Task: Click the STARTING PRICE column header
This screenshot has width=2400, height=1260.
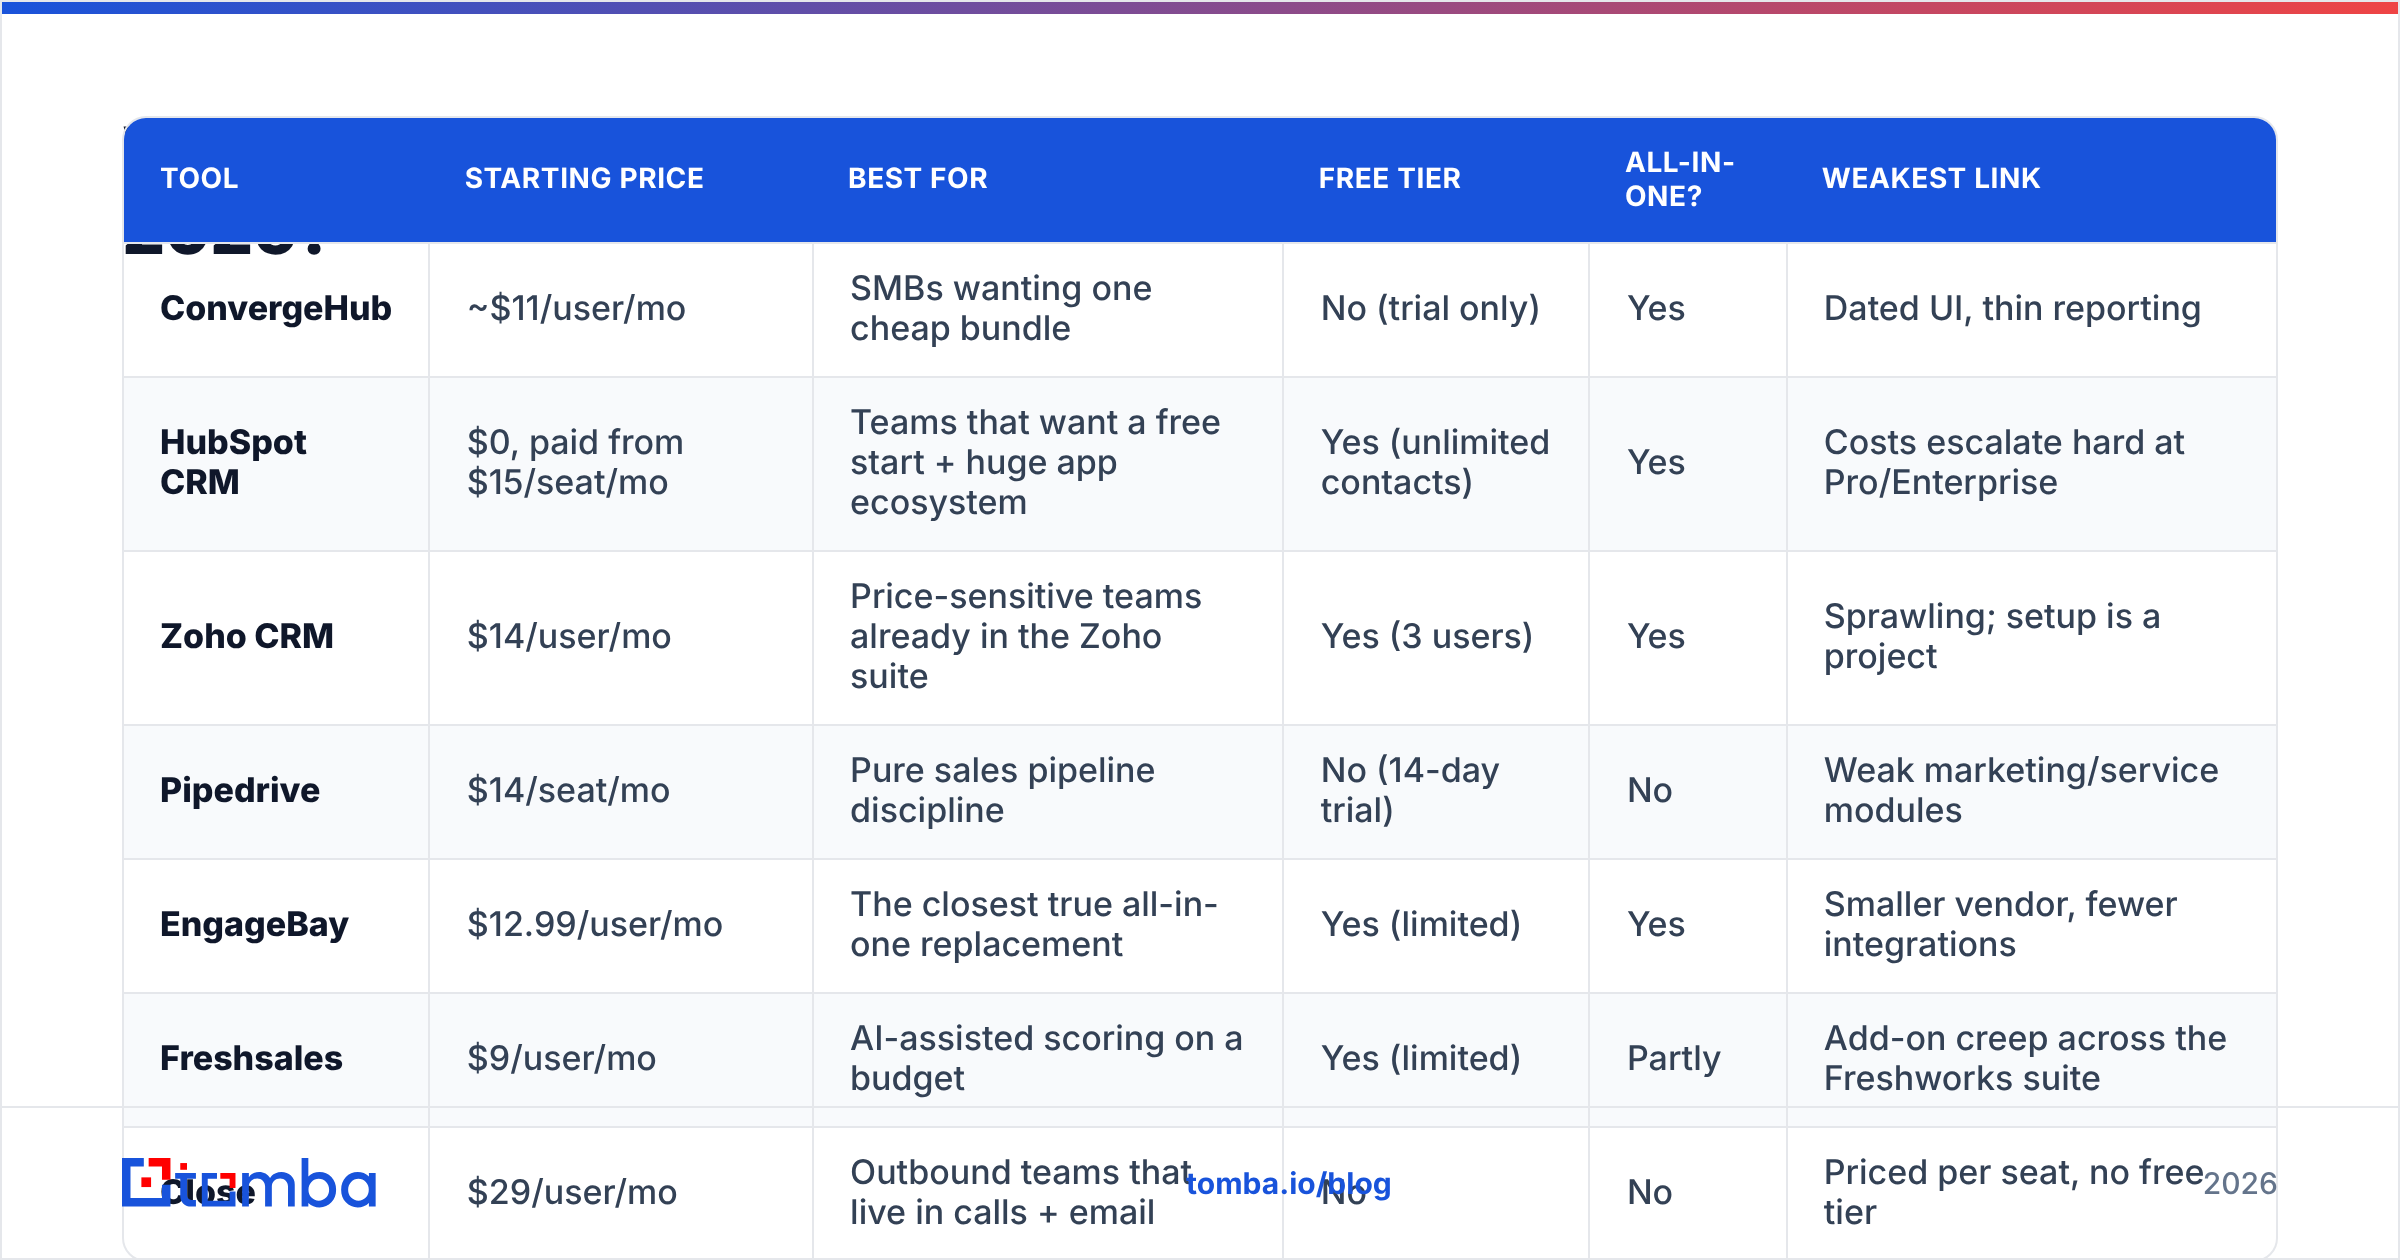Action: click(584, 179)
